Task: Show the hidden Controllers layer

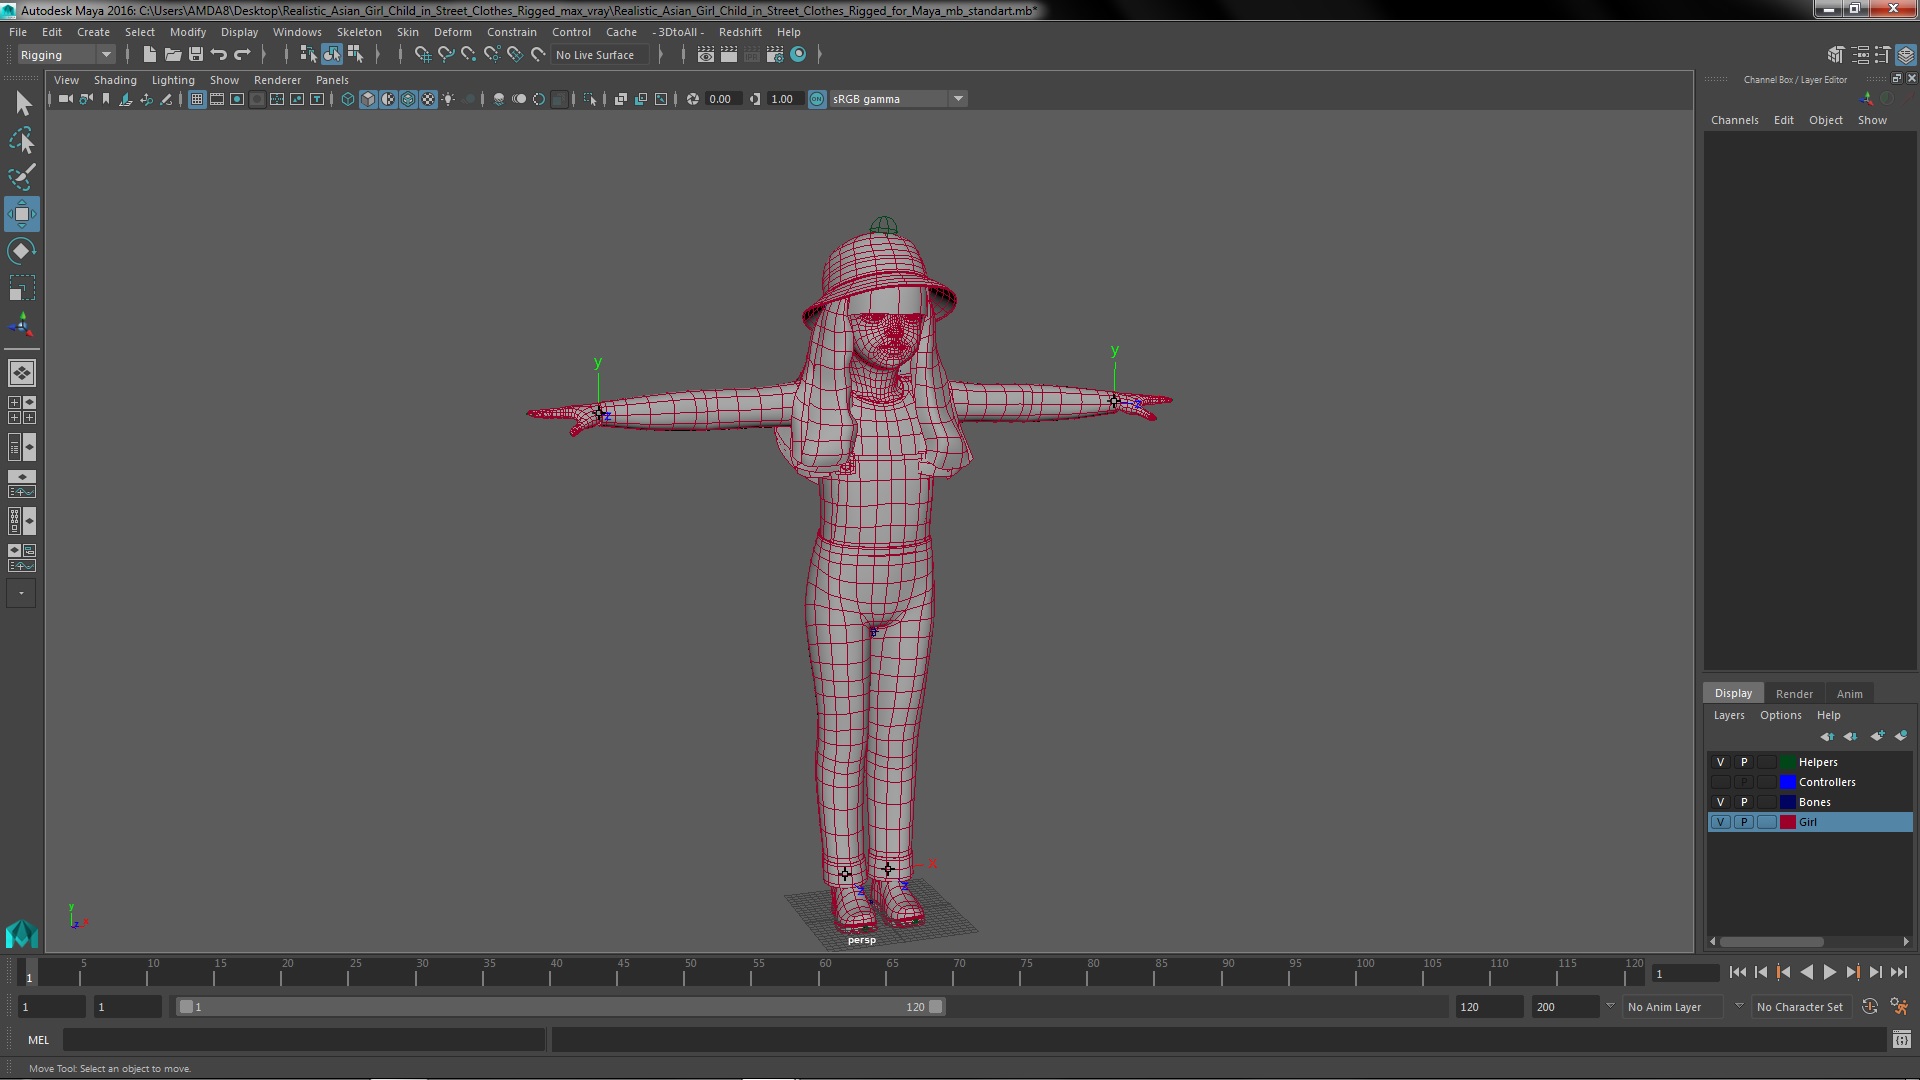Action: [x=1720, y=782]
